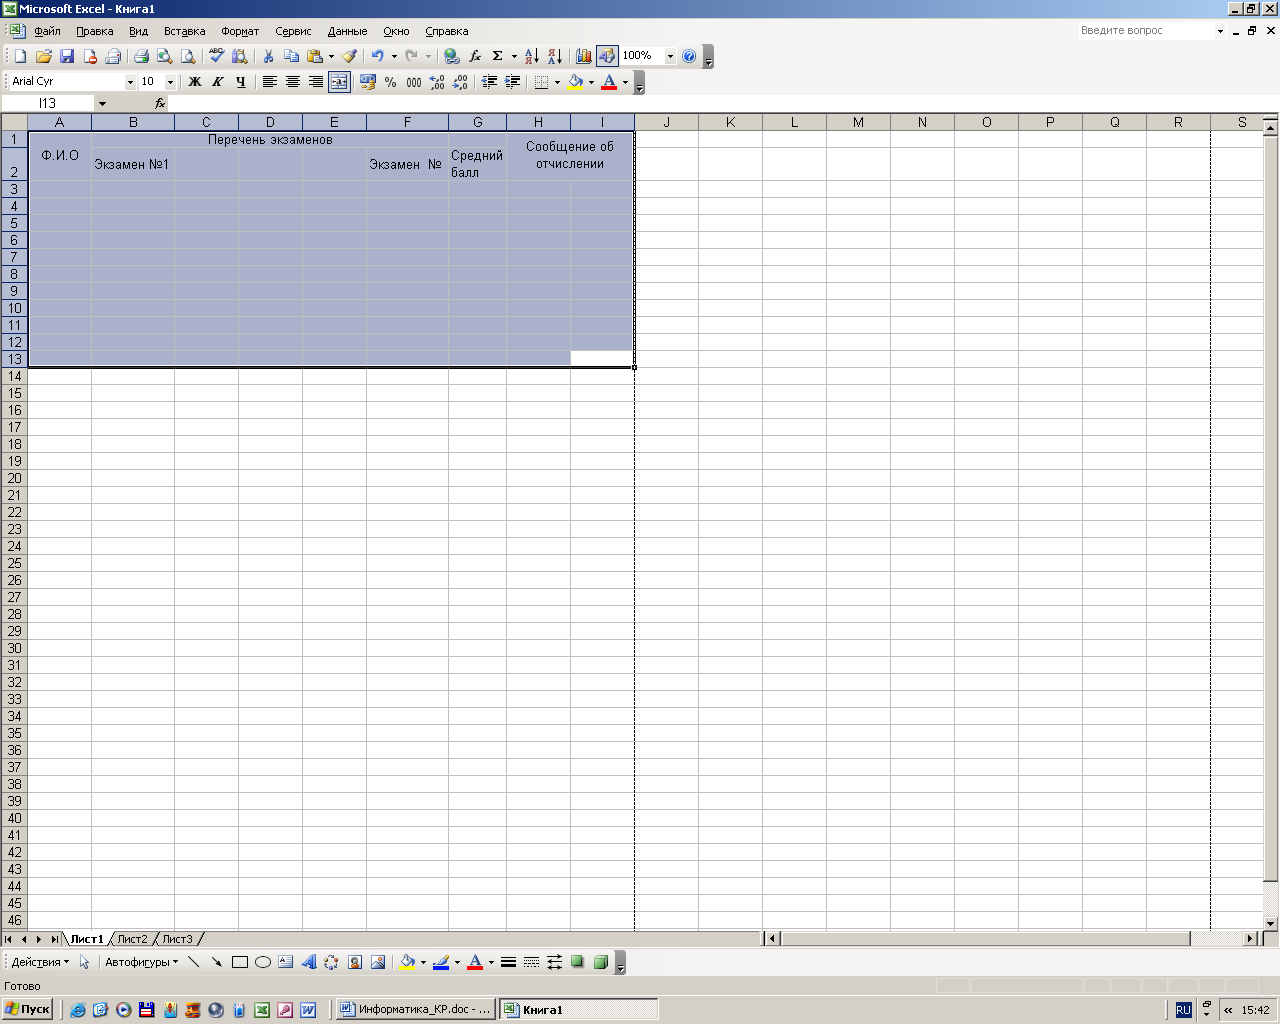
Task: Open the Формат menu
Action: point(240,31)
